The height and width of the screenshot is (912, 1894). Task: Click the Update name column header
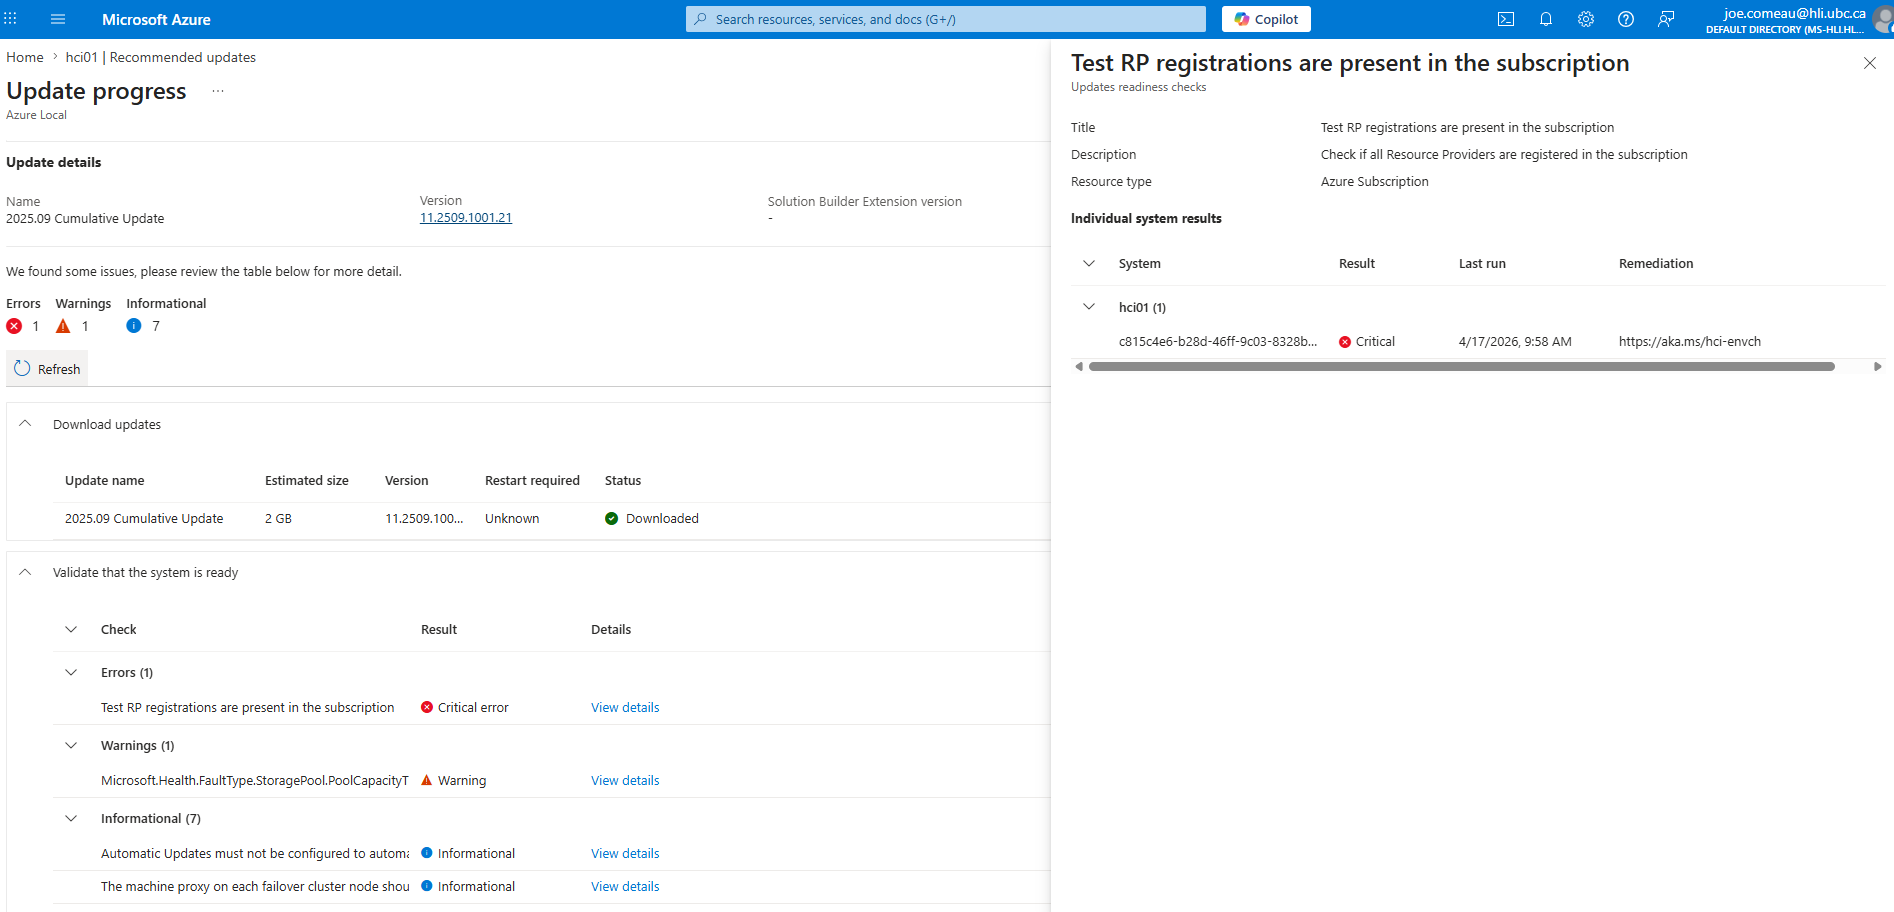[x=105, y=480]
